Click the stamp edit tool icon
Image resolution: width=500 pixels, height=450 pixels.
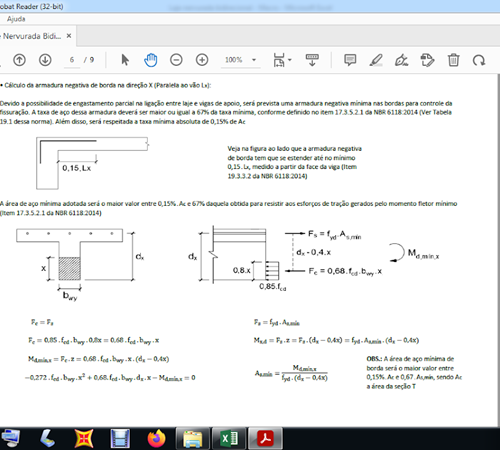(x=427, y=60)
